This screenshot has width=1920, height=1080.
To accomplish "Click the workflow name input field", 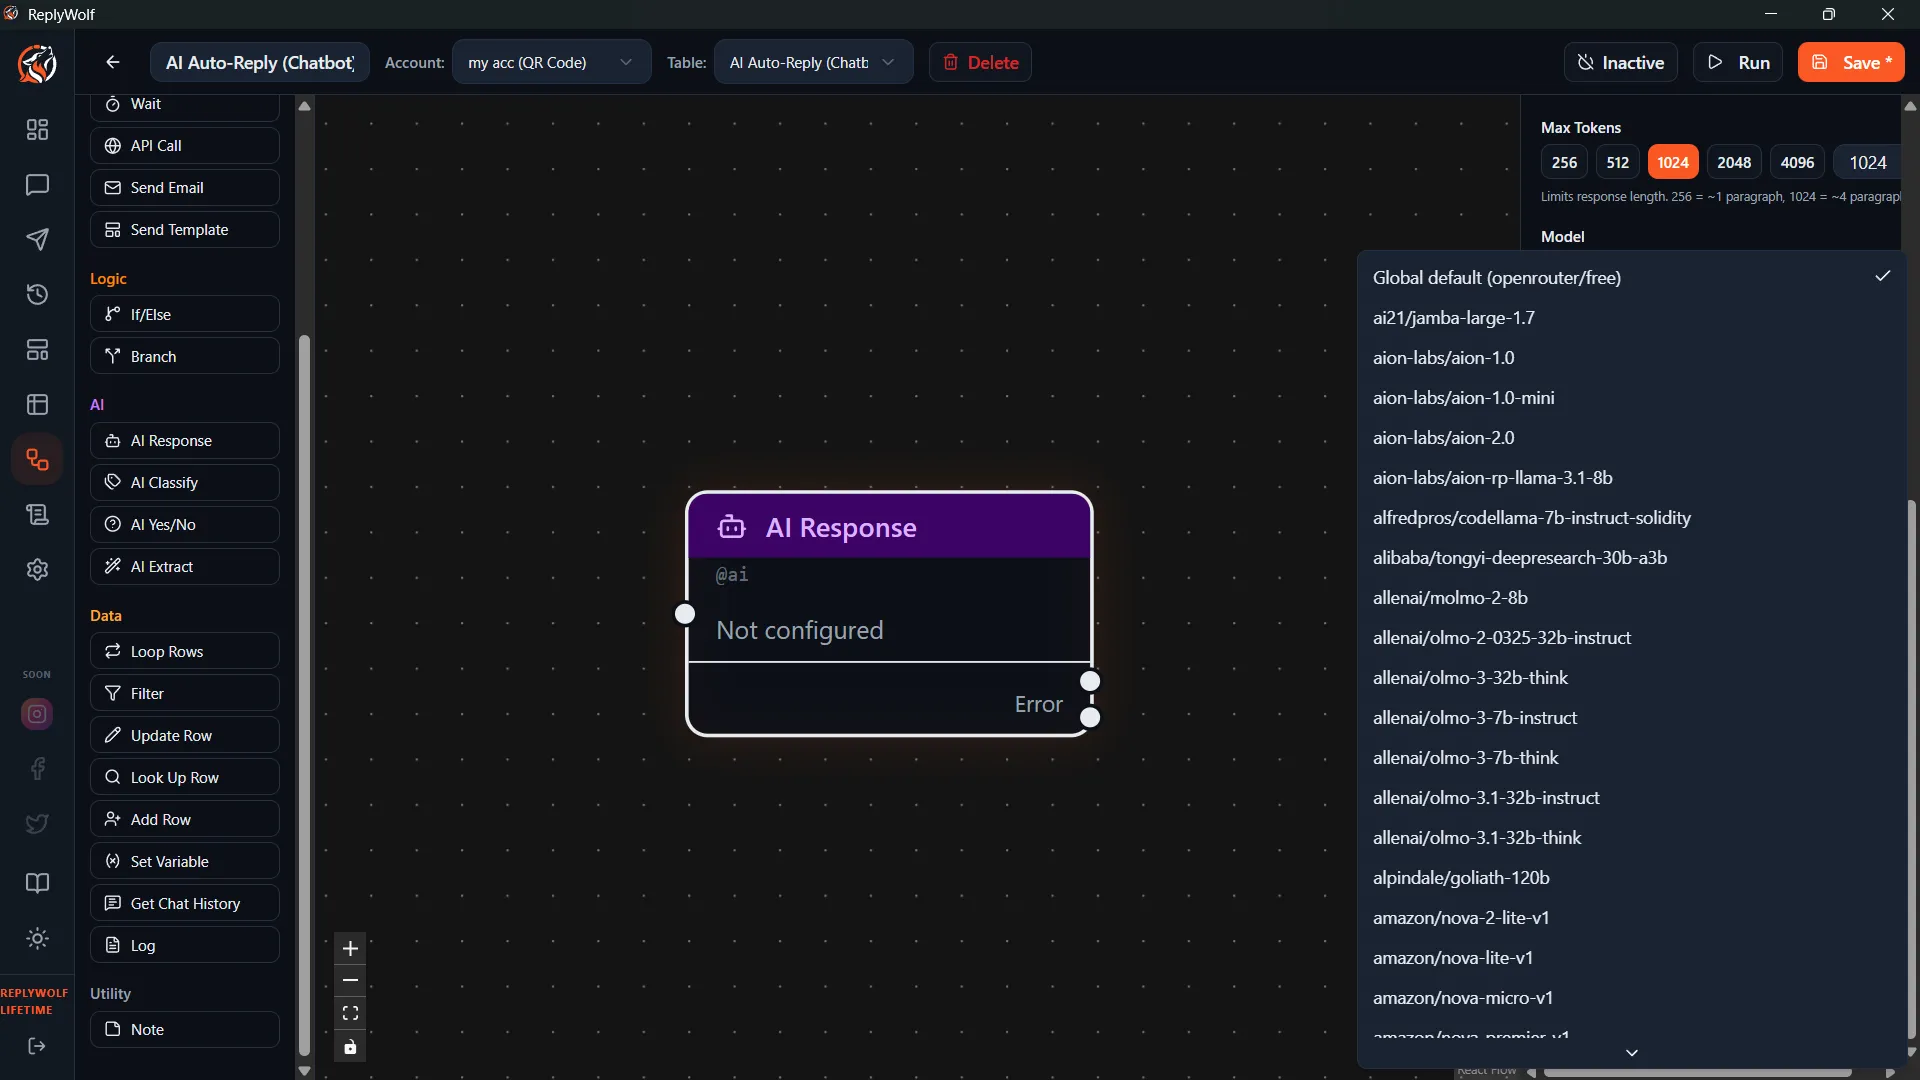I will point(260,62).
